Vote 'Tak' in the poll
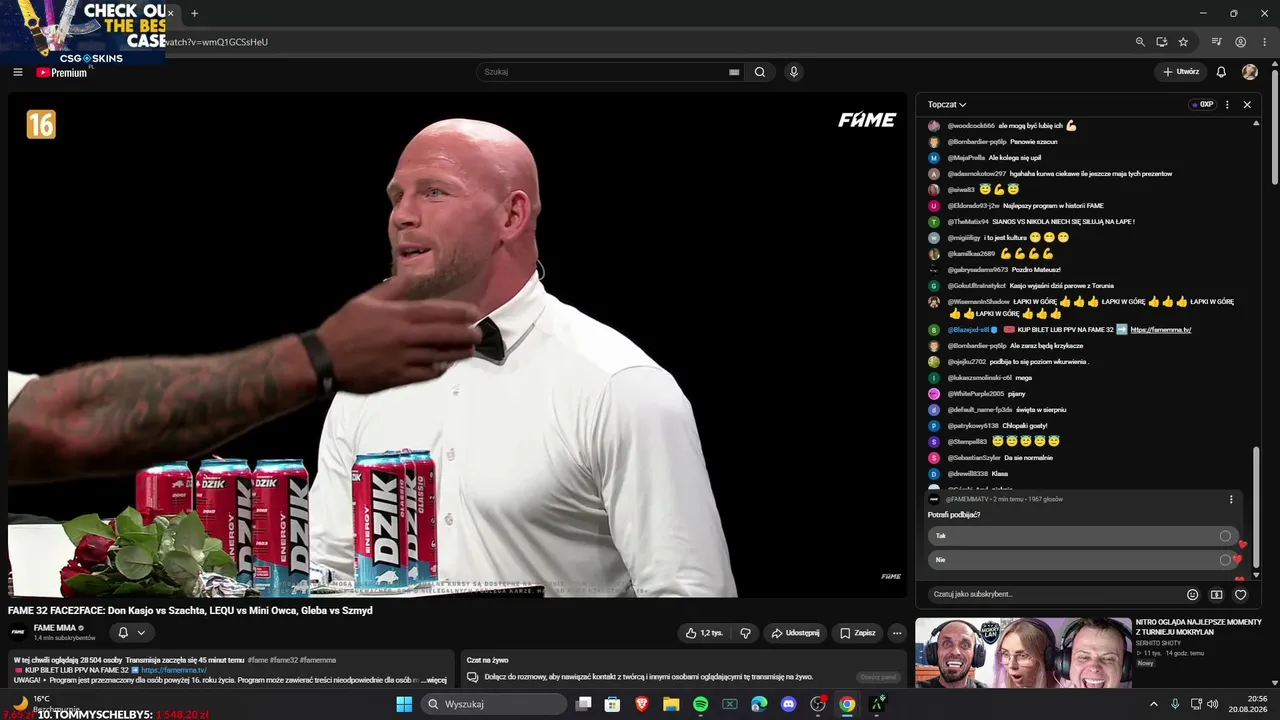Image resolution: width=1280 pixels, height=720 pixels. click(x=1083, y=536)
